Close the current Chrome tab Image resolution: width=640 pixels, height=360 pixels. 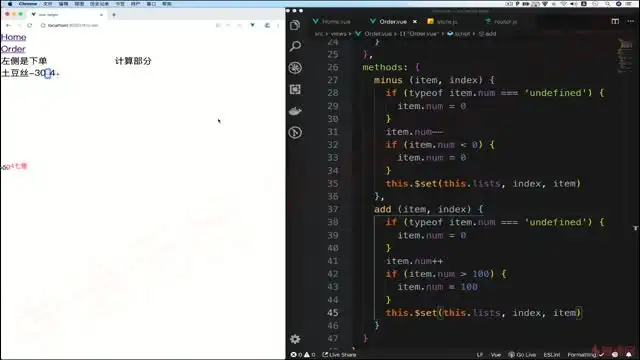coord(101,15)
